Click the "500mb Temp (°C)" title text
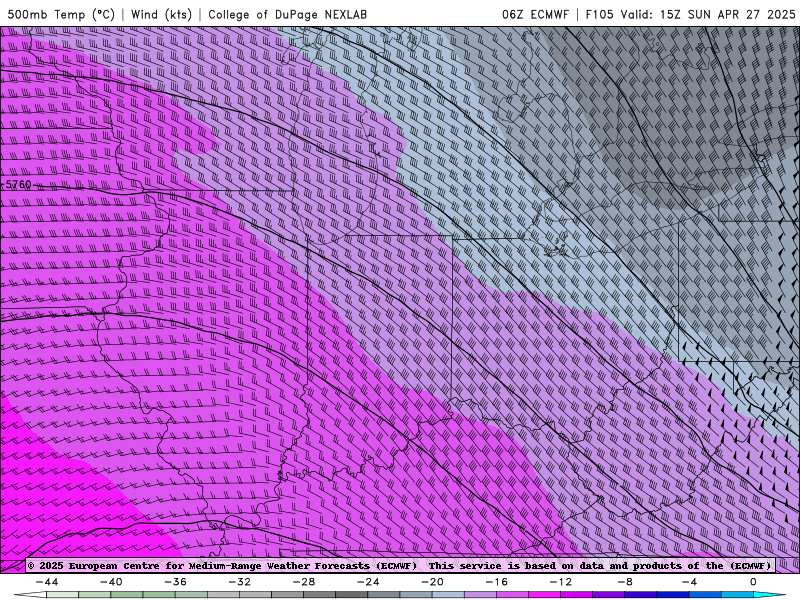The height and width of the screenshot is (600, 800). pos(61,15)
